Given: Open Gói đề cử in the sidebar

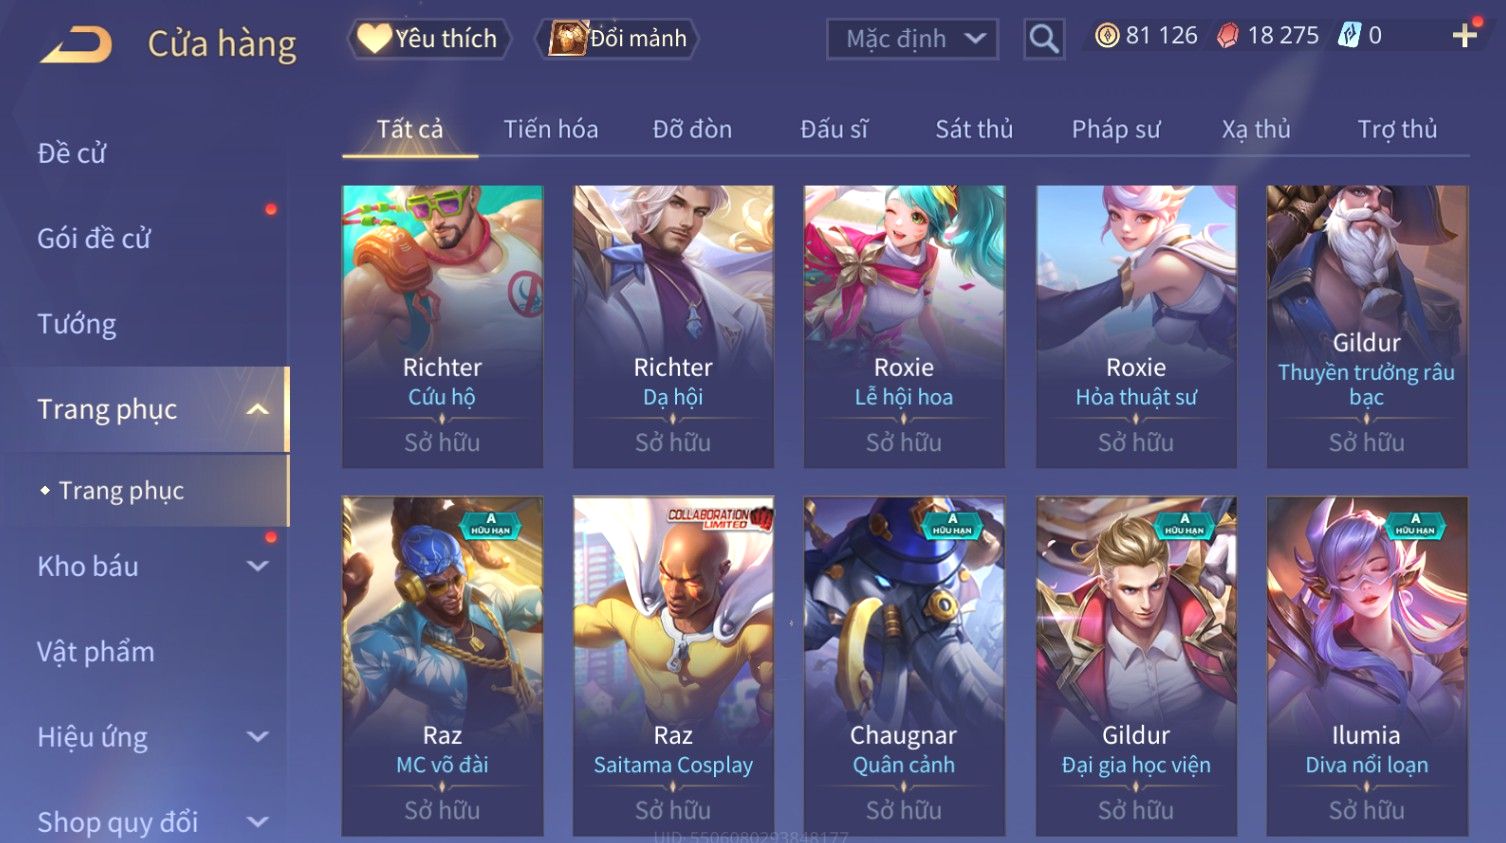Looking at the screenshot, I should click(94, 238).
